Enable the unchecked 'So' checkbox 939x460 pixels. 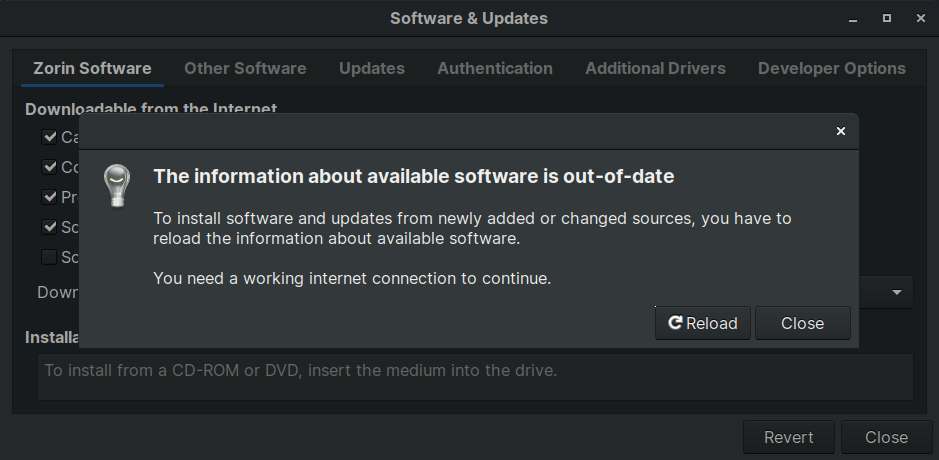pos(49,257)
